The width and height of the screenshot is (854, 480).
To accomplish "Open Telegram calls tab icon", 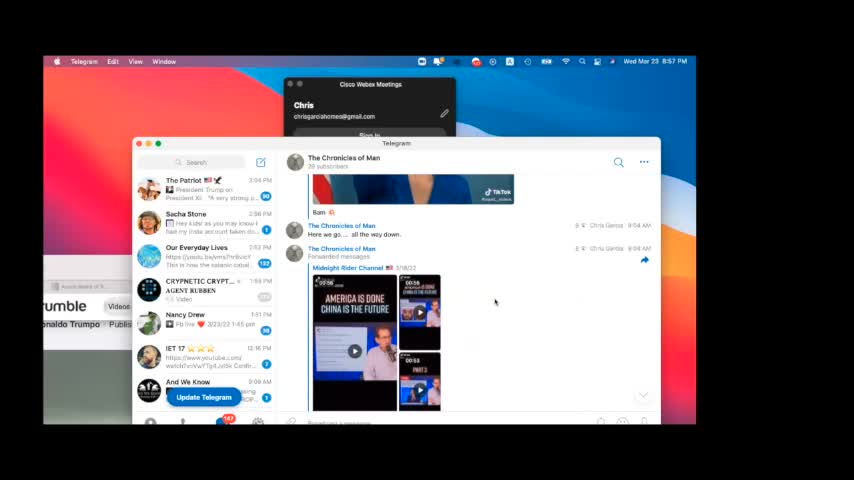I will click(183, 421).
